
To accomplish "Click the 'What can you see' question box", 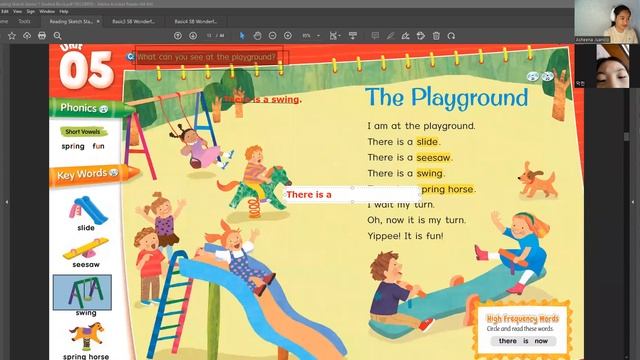I will click(211, 57).
